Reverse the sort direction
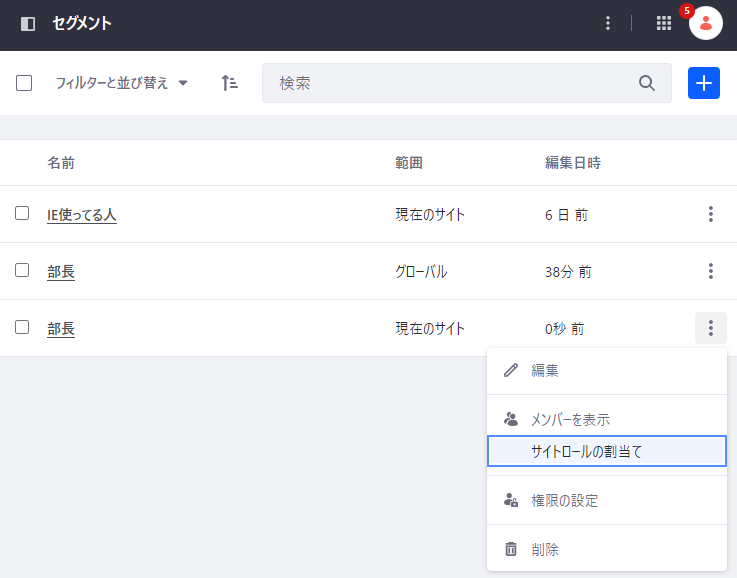This screenshot has height=578, width=737. pos(229,83)
